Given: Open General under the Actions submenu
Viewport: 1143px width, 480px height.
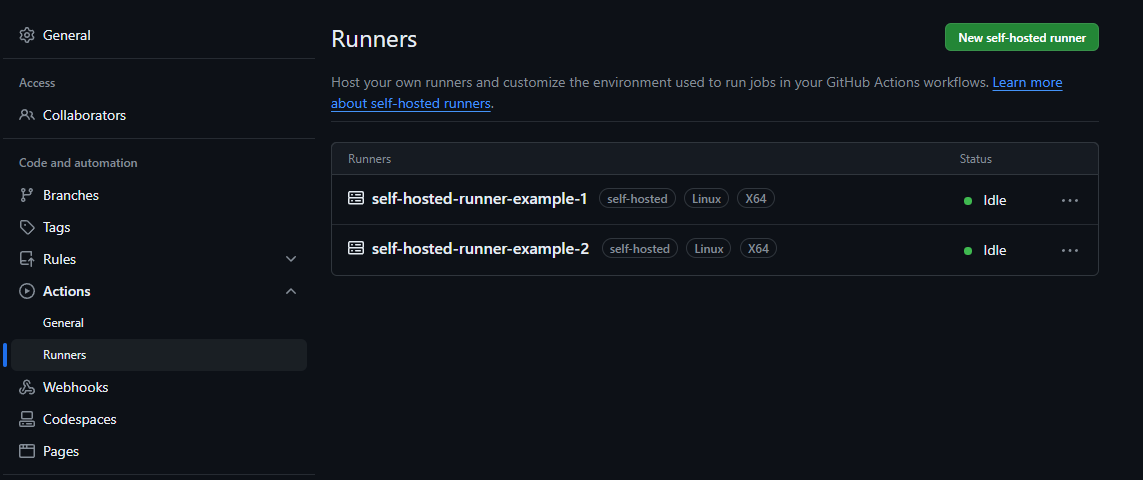Looking at the screenshot, I should 63,323.
